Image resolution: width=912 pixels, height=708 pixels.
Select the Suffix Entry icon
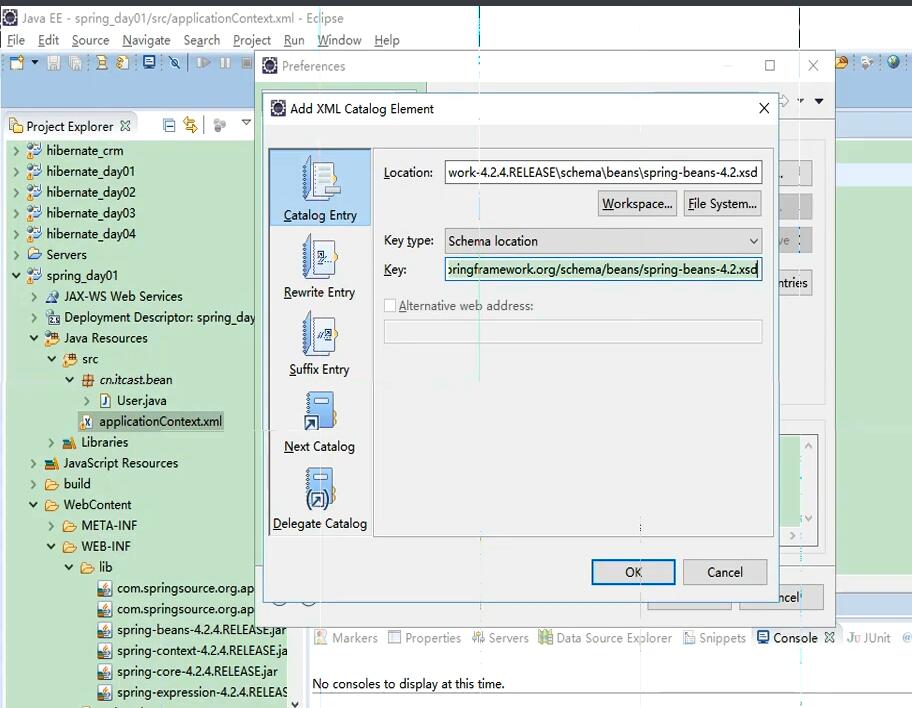319,343
